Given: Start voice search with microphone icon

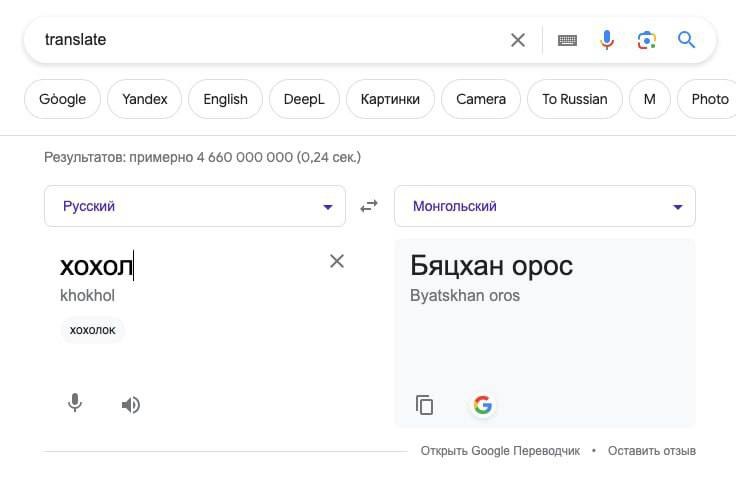Looking at the screenshot, I should [x=607, y=40].
